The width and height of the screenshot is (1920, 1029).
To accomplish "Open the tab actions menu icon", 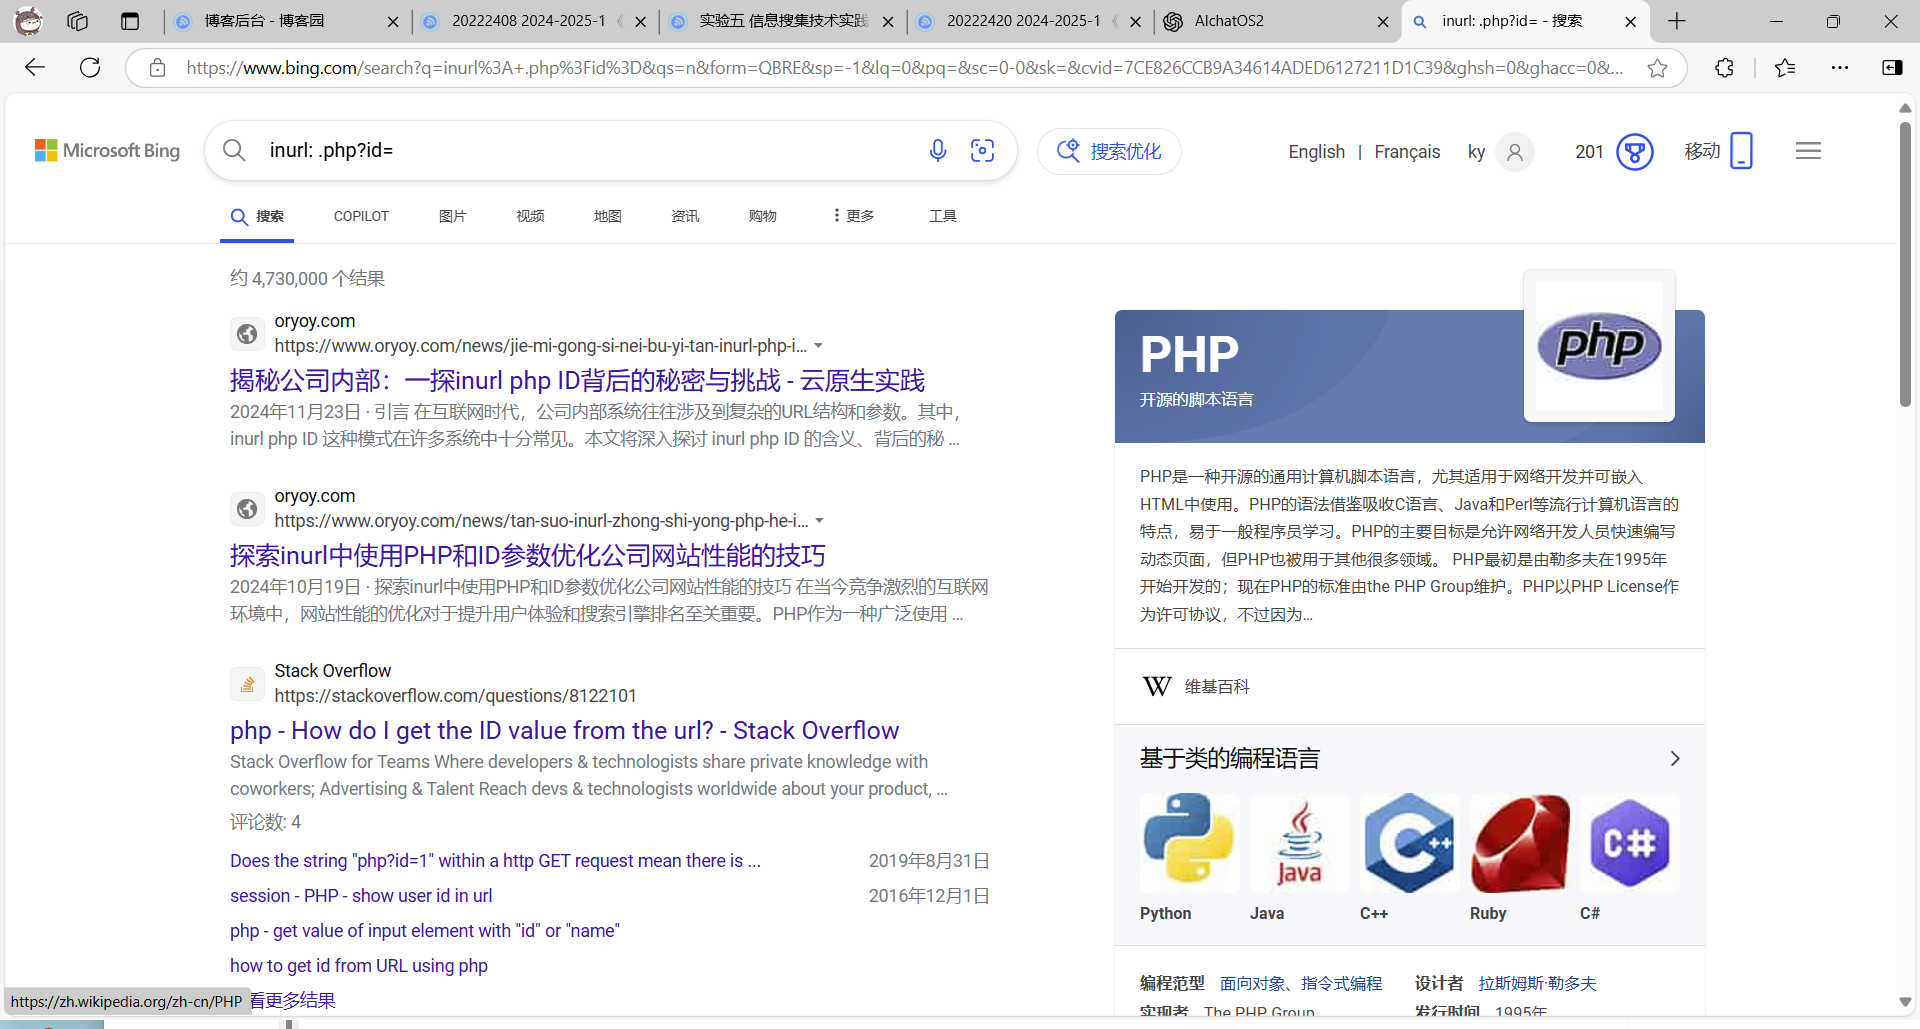I will pos(130,21).
